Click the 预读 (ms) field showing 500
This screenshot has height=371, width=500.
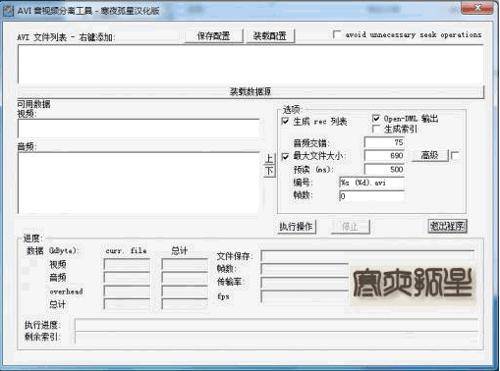384,169
